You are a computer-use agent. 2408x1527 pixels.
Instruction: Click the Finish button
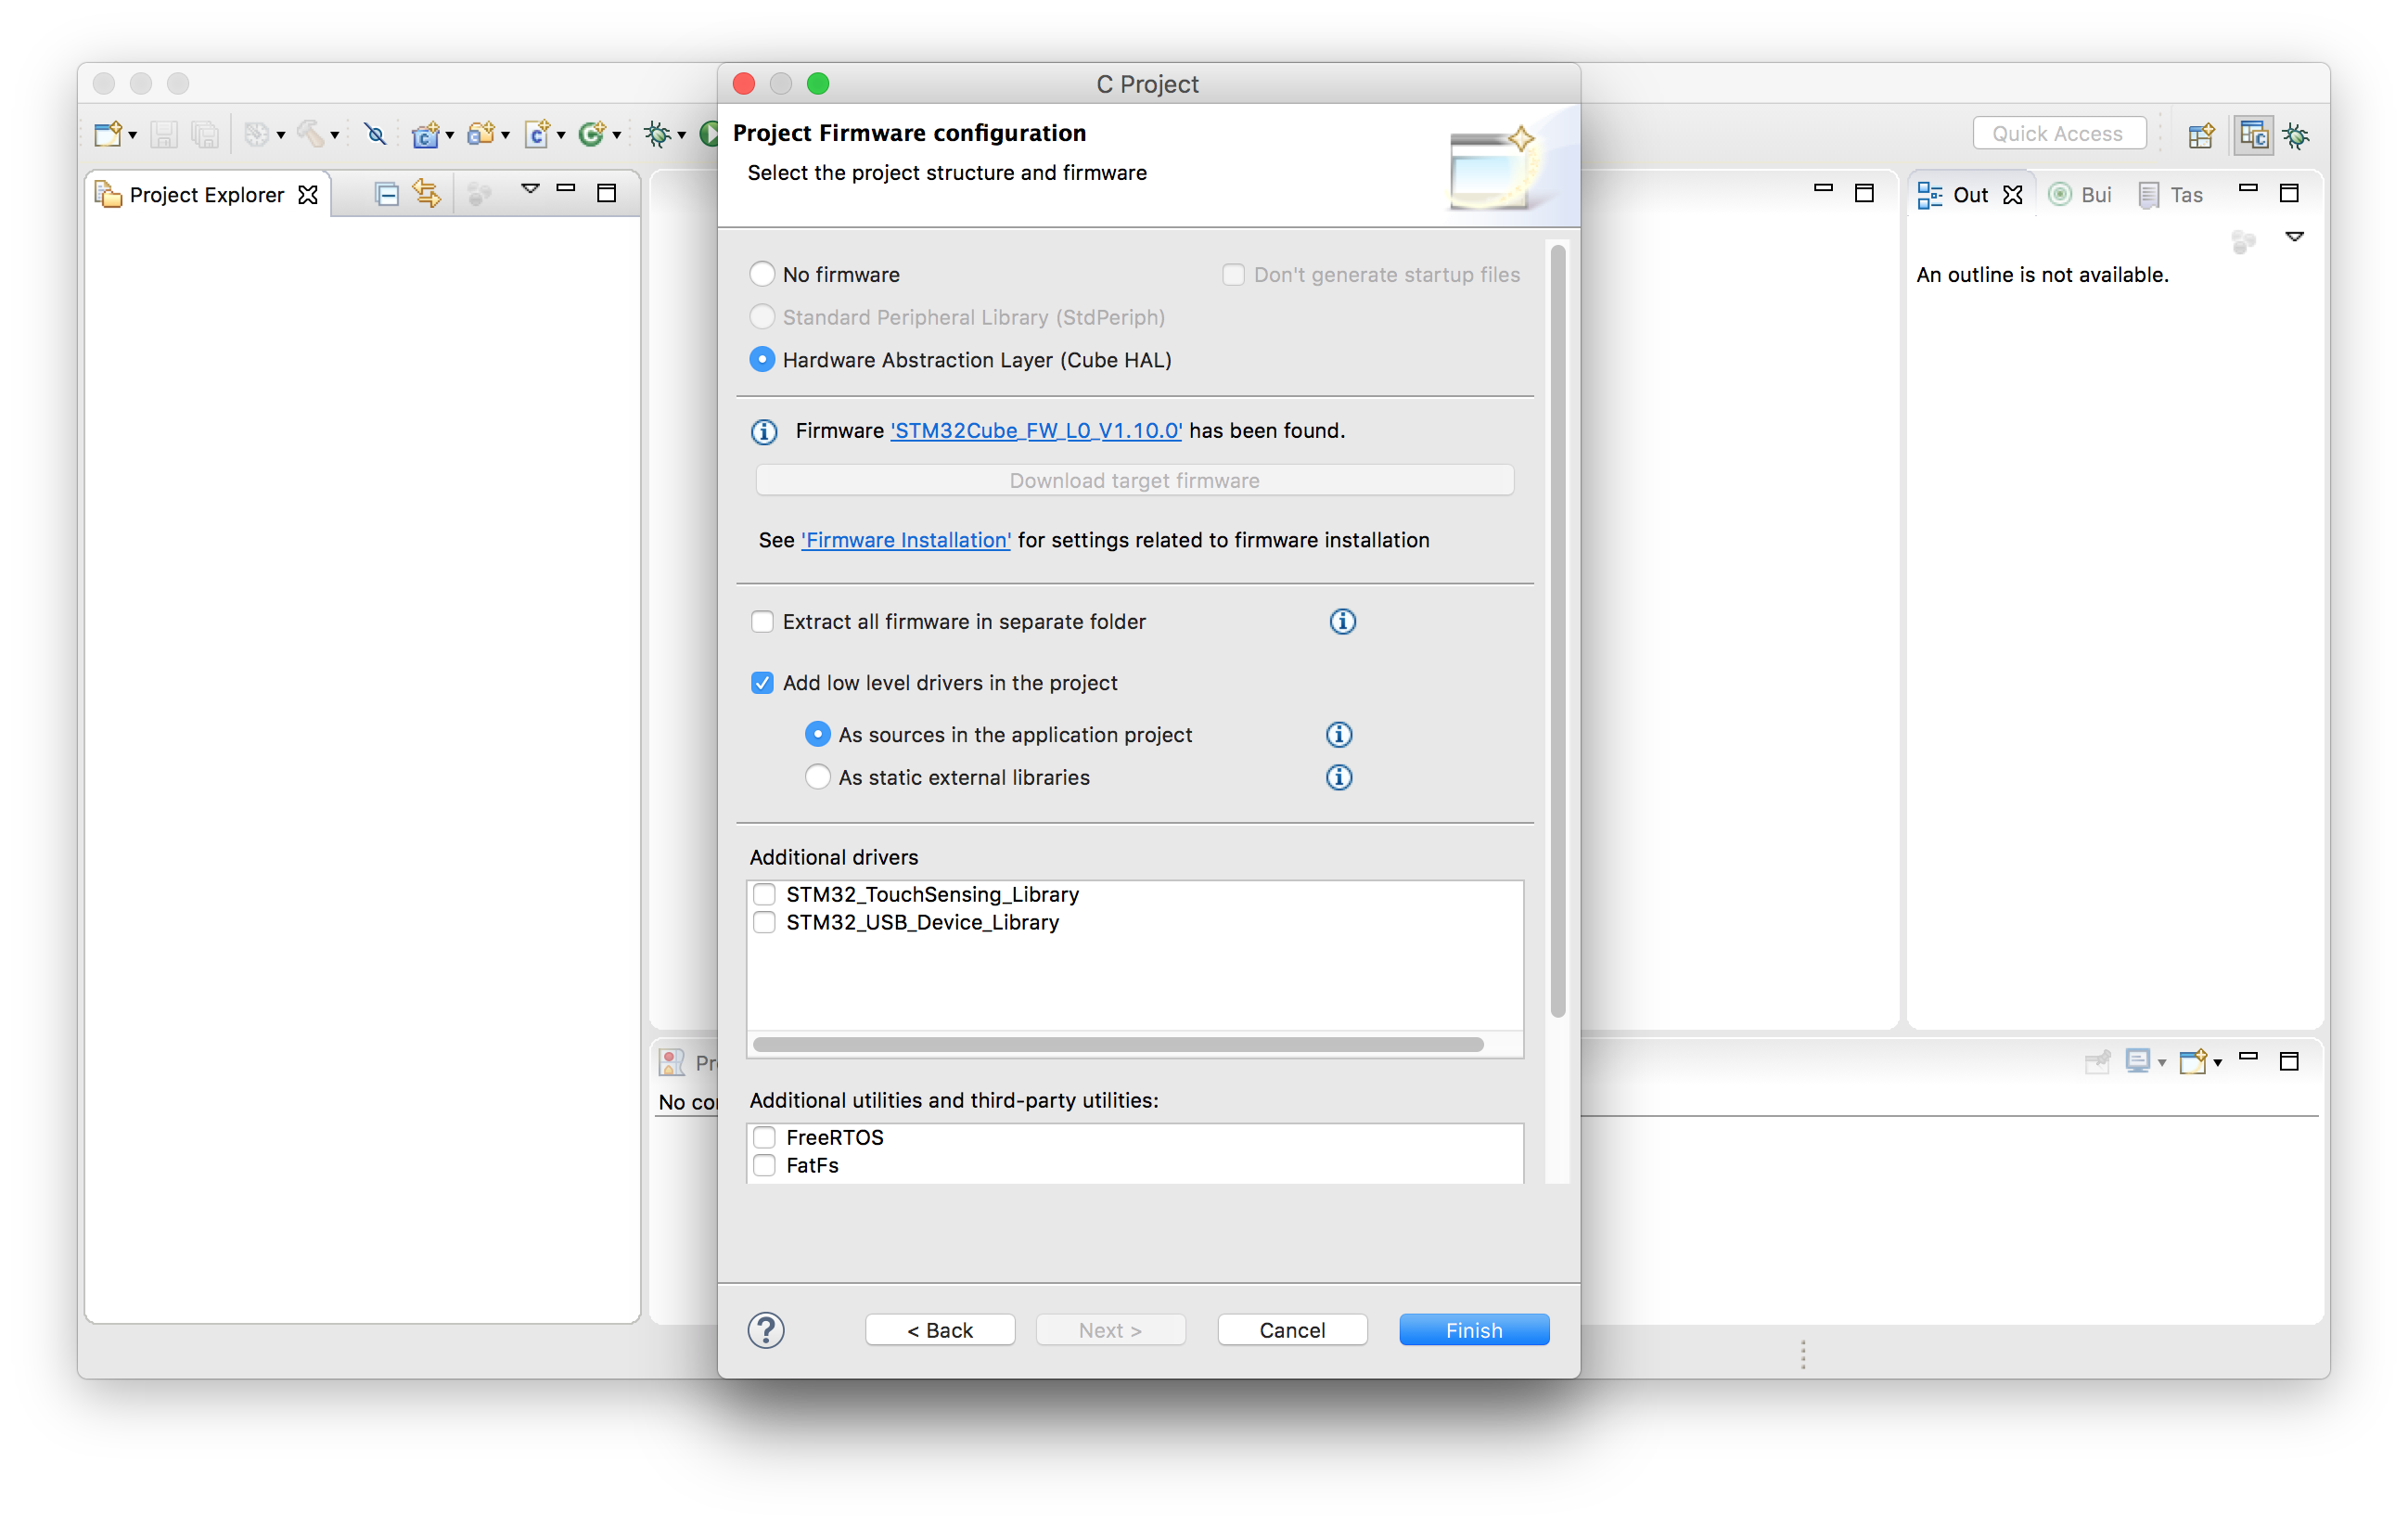1474,1330
